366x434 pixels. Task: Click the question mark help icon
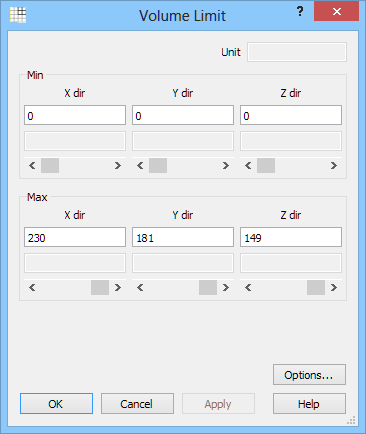pos(300,12)
